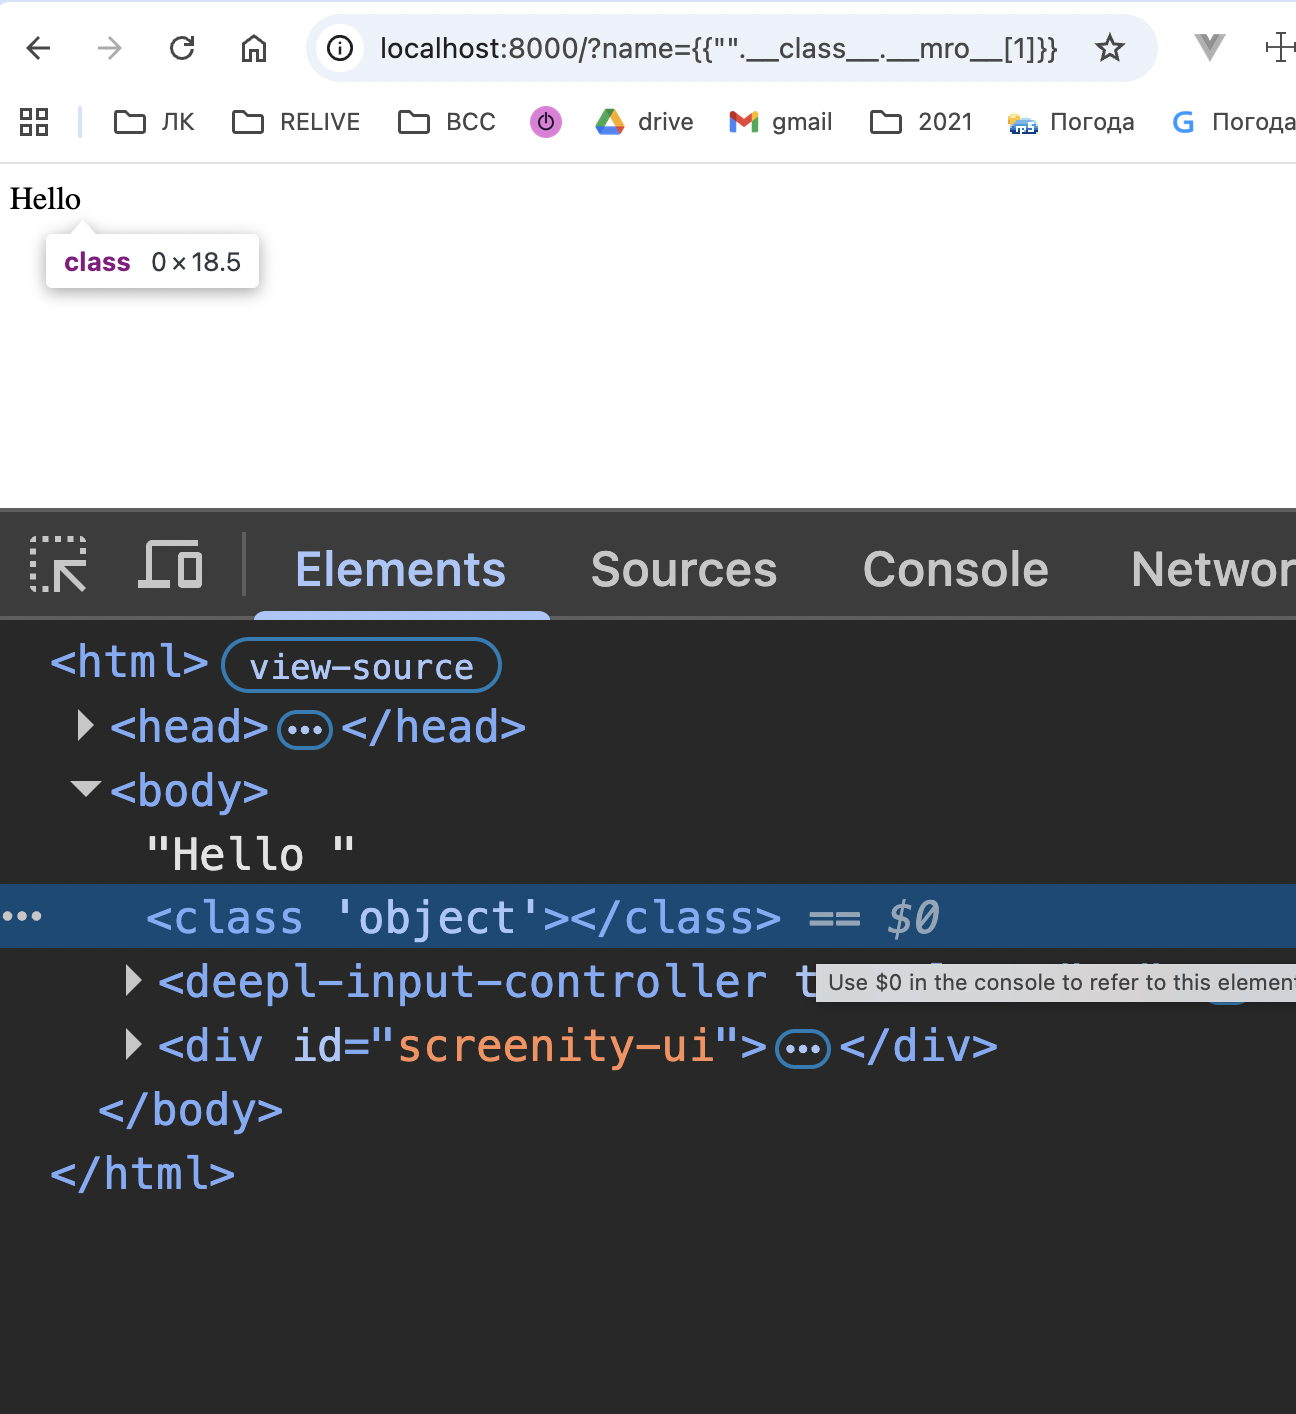Viewport: 1296px width, 1414px height.
Task: Bookmark this page with the star
Action: point(1110,48)
